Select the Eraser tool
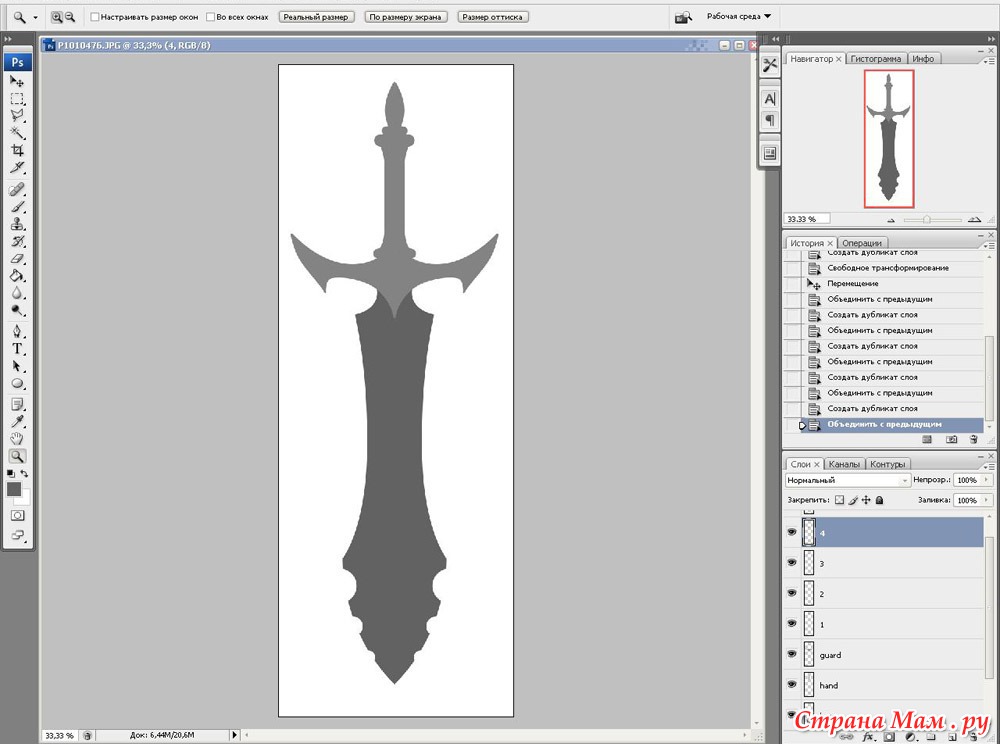This screenshot has width=1000, height=744. 17,259
